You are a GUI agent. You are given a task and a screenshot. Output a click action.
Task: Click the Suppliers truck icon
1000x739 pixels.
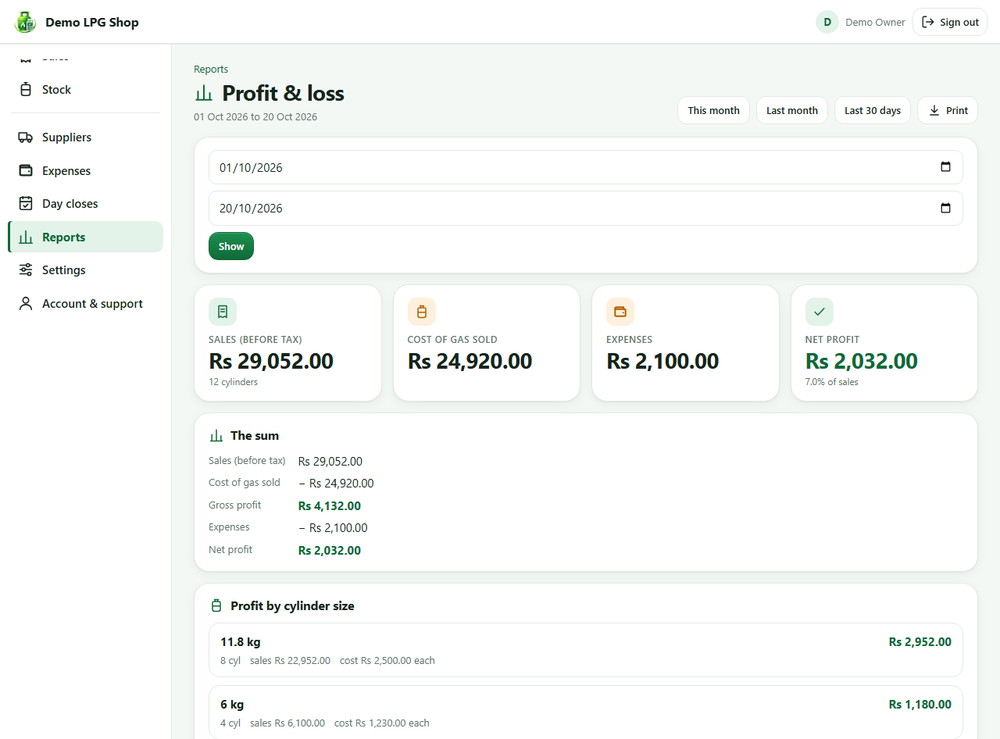click(x=26, y=137)
